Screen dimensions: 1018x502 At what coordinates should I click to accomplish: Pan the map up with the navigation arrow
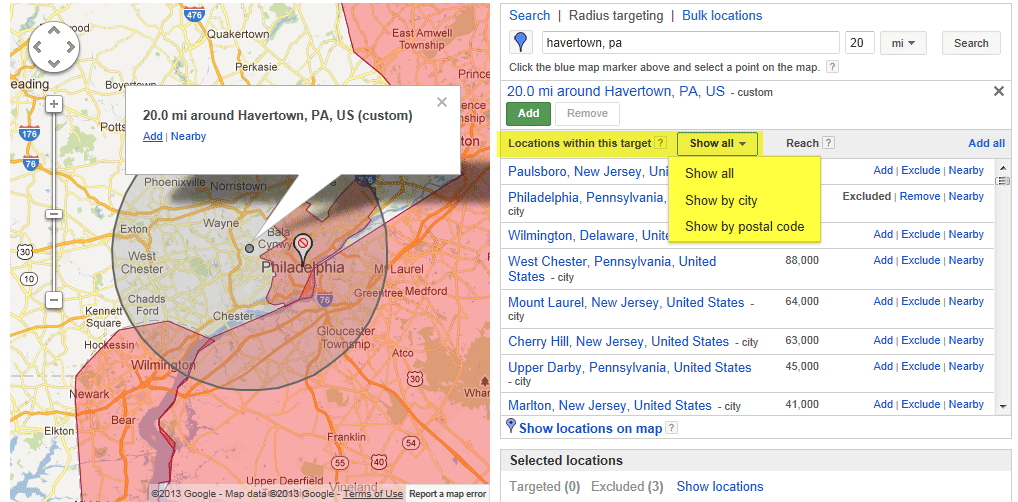(55, 30)
